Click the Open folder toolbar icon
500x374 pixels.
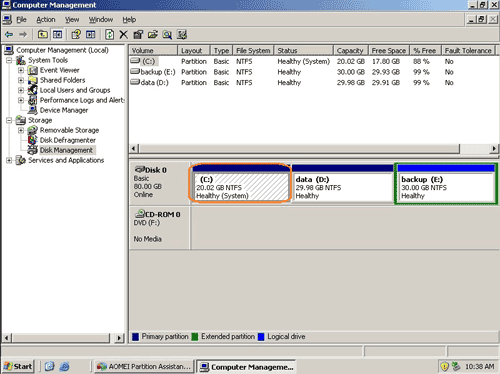coord(153,34)
